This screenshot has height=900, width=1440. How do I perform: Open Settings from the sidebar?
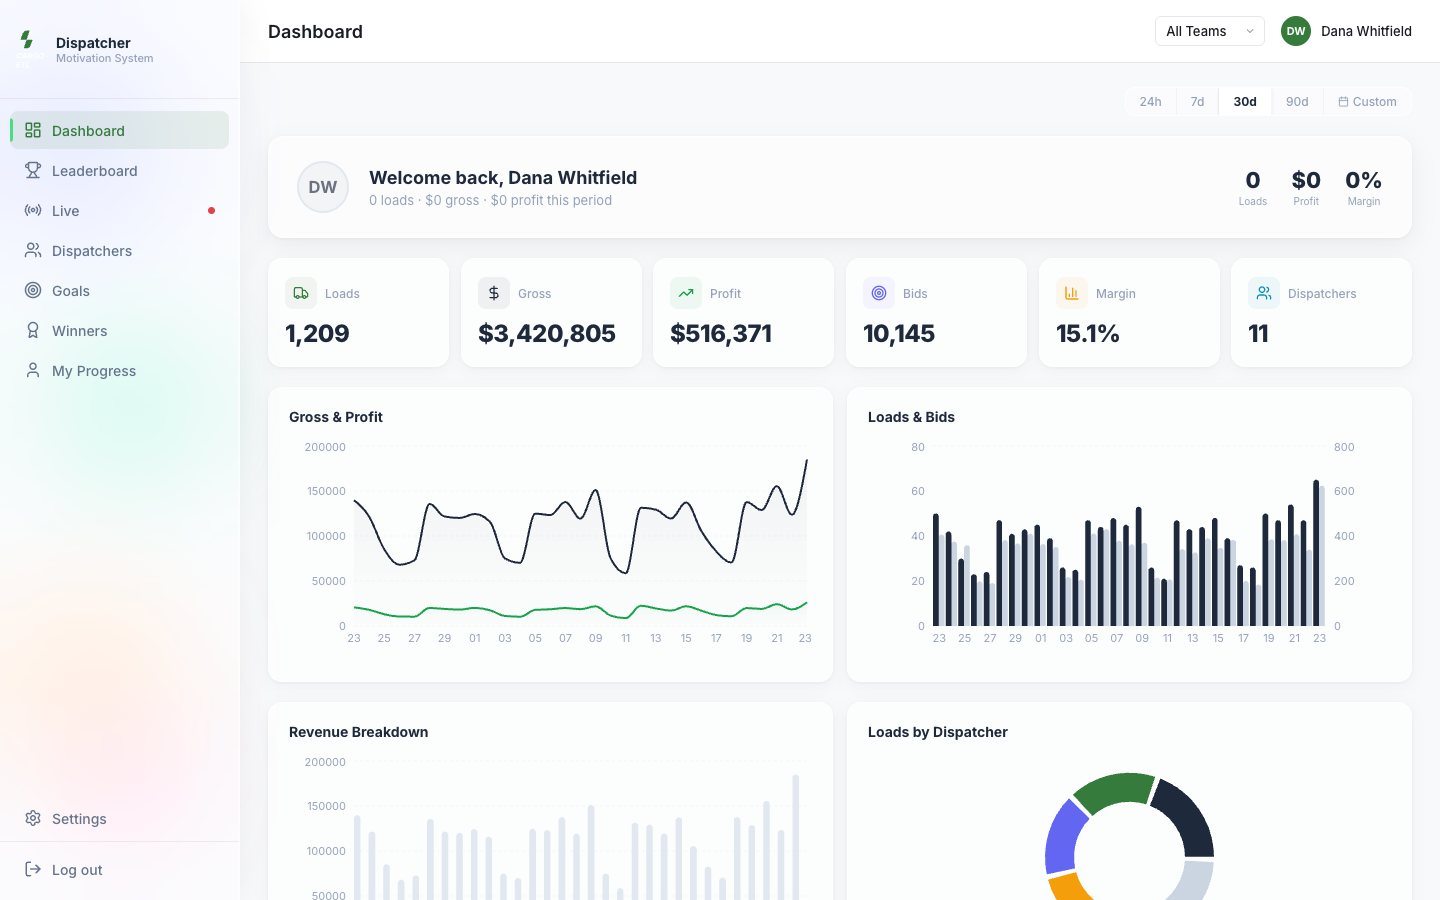pyautogui.click(x=120, y=818)
